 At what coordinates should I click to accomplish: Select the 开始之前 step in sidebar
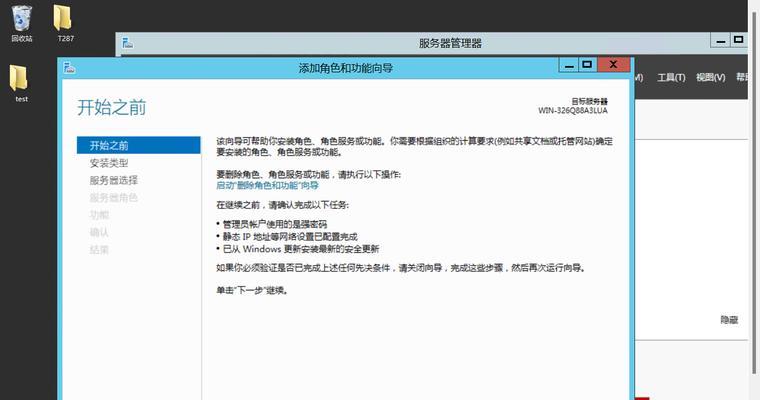point(139,145)
